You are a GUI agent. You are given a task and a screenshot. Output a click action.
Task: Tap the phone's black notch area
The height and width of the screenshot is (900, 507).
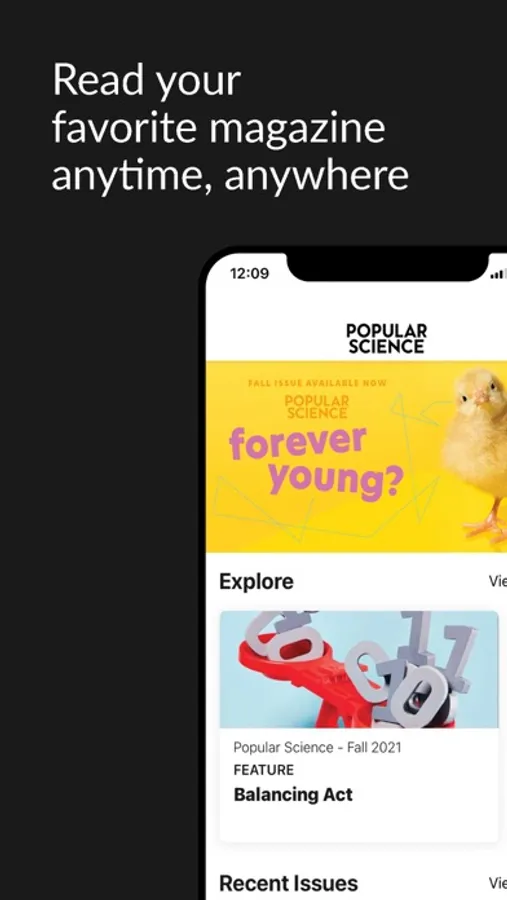pos(388,266)
